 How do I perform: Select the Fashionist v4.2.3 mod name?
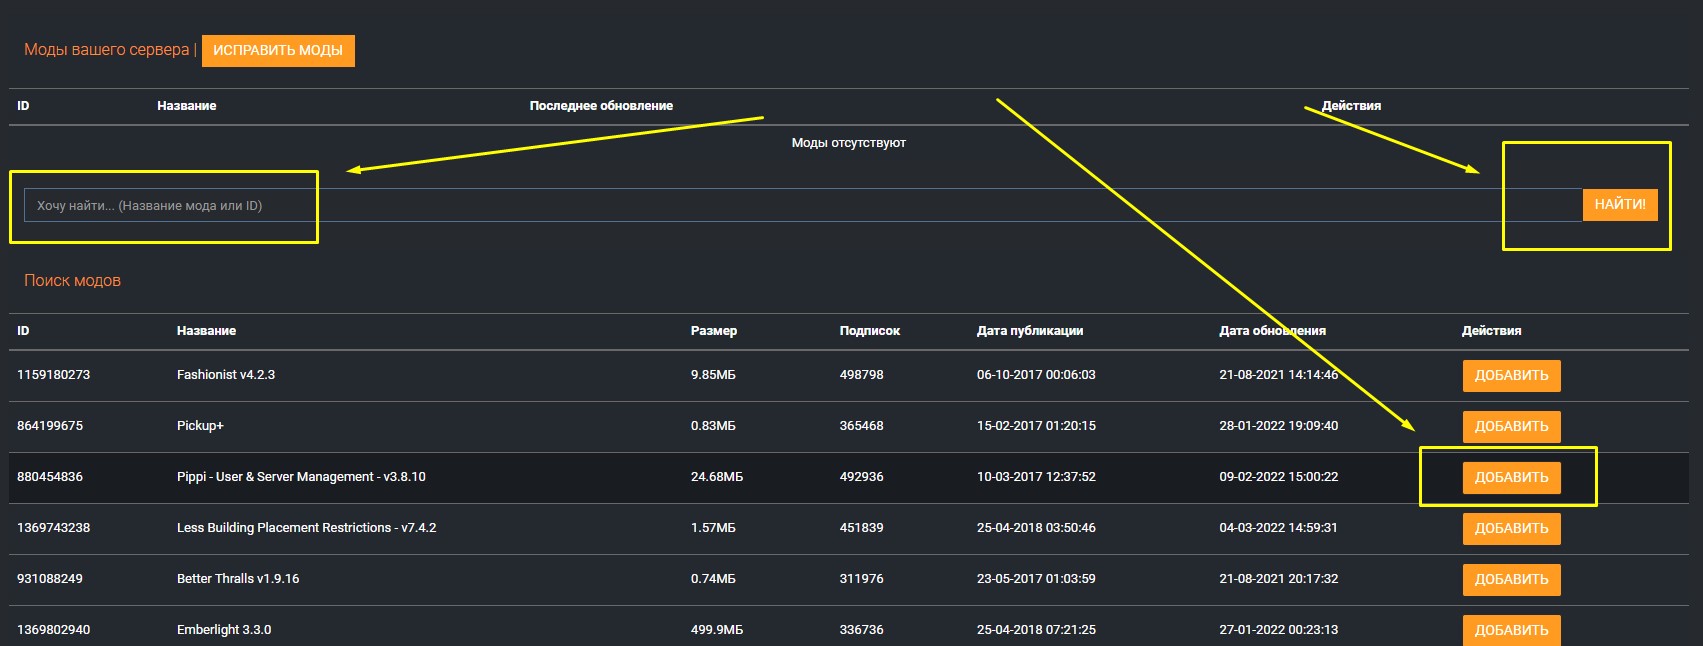point(226,375)
